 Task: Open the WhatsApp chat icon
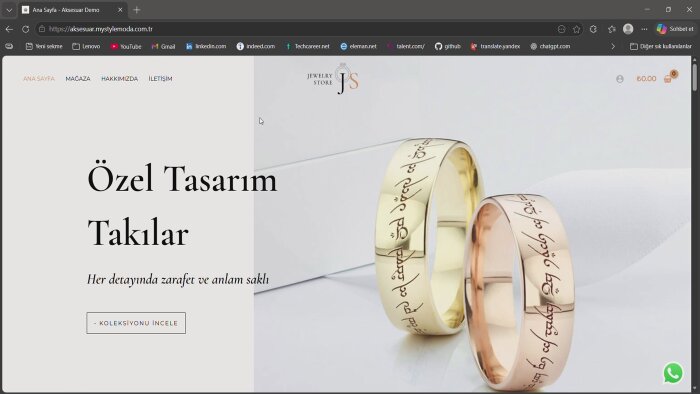pos(673,373)
